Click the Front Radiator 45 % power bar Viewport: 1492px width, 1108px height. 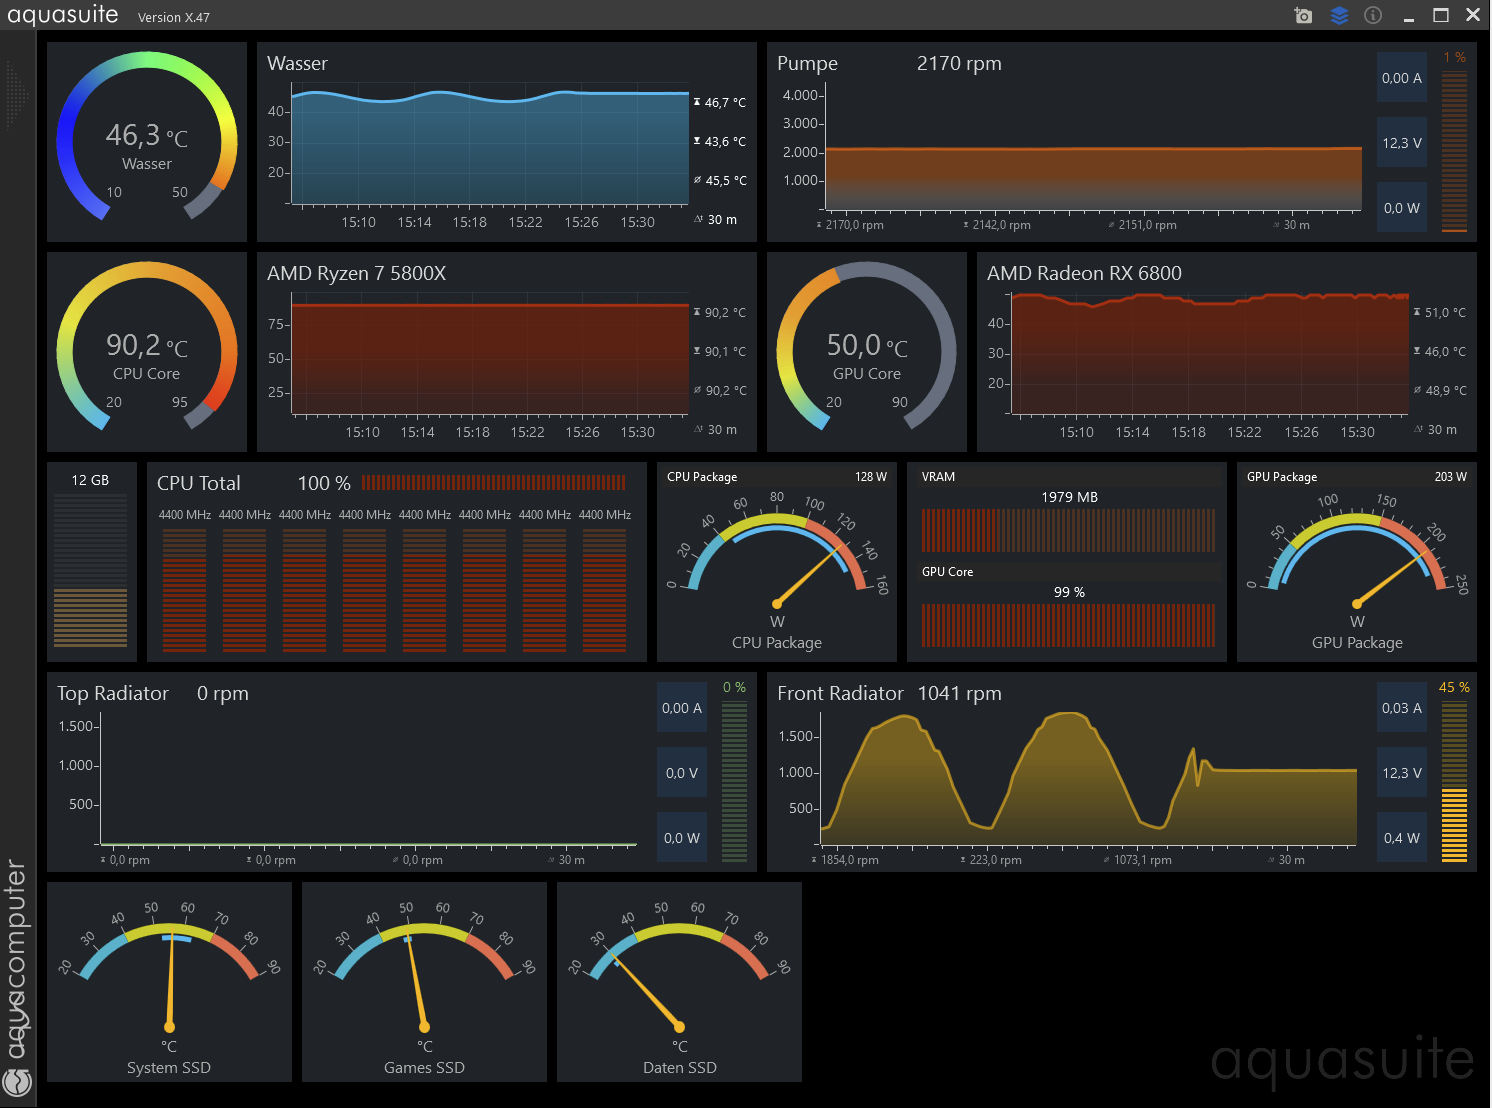pos(1454,781)
